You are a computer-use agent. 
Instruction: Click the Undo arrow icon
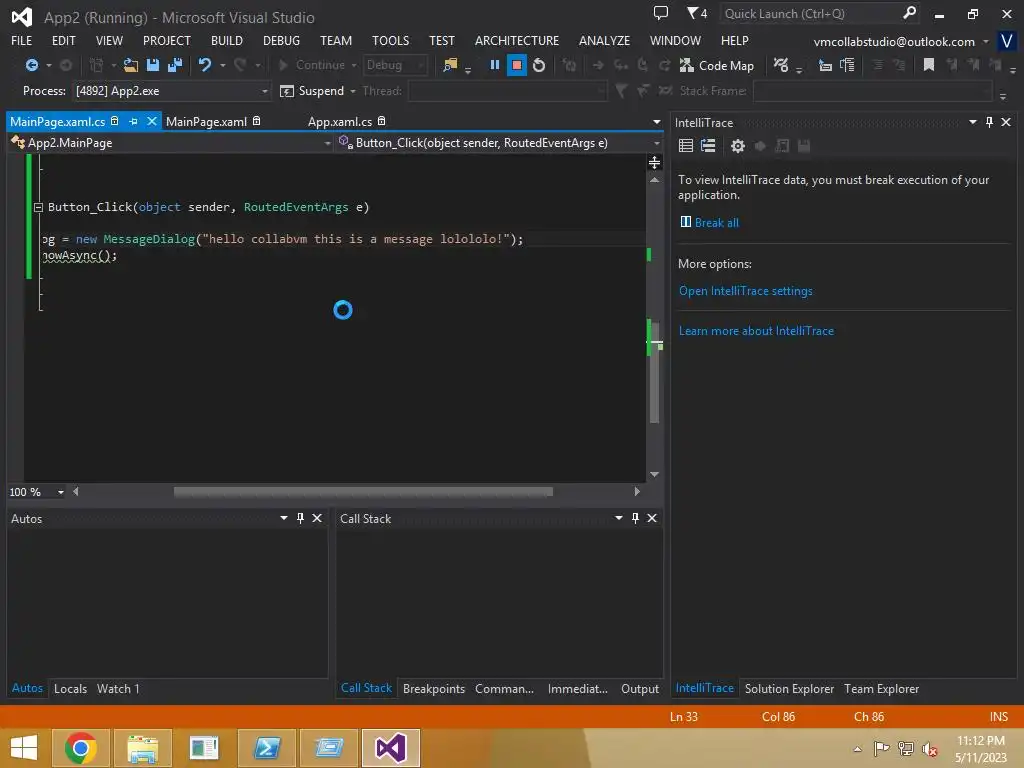(205, 65)
